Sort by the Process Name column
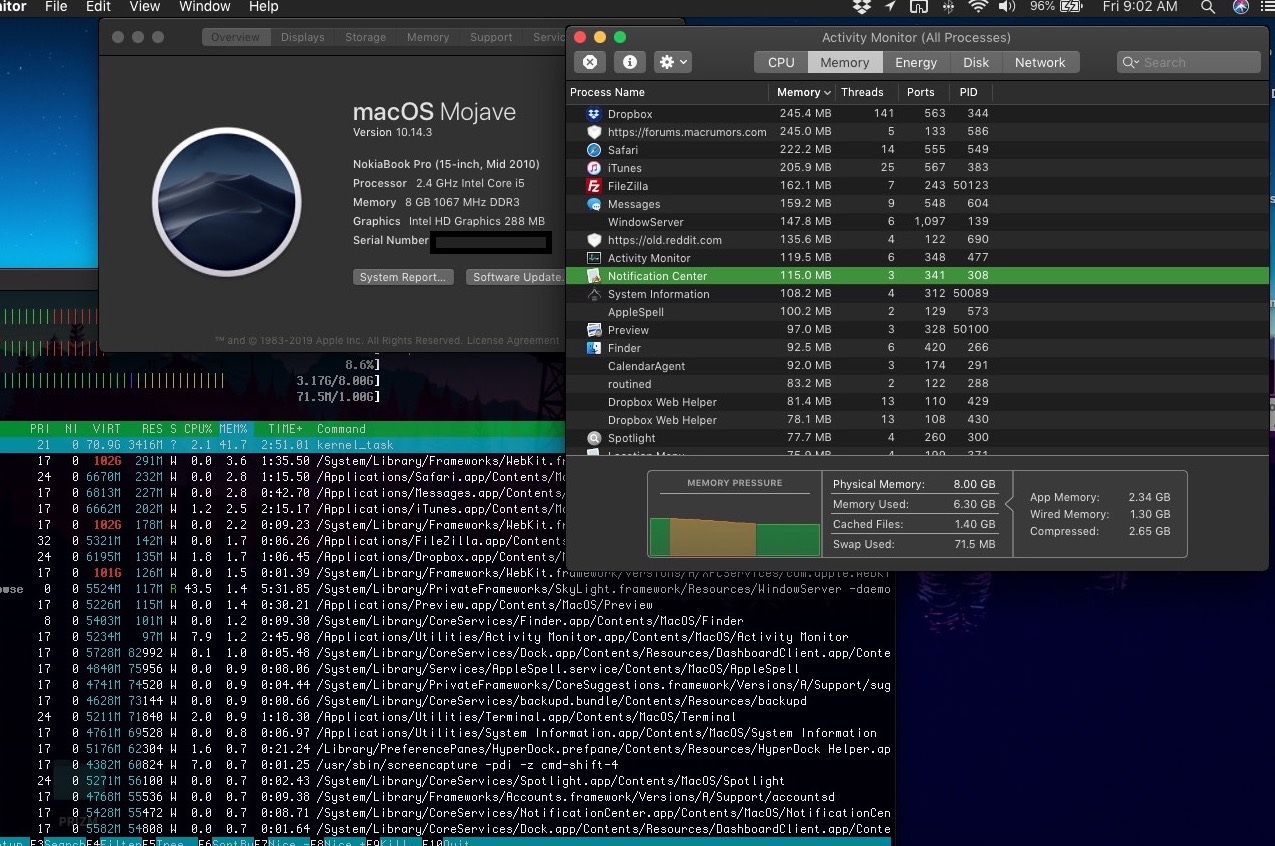 [667, 92]
